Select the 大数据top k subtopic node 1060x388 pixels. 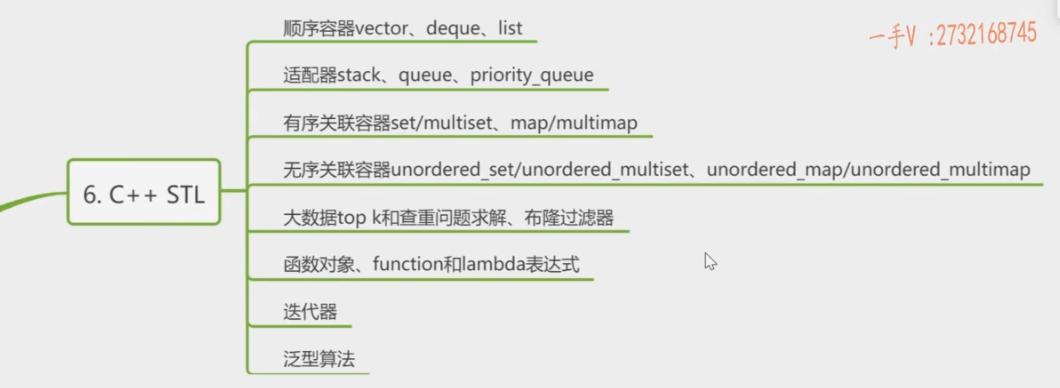click(x=448, y=218)
